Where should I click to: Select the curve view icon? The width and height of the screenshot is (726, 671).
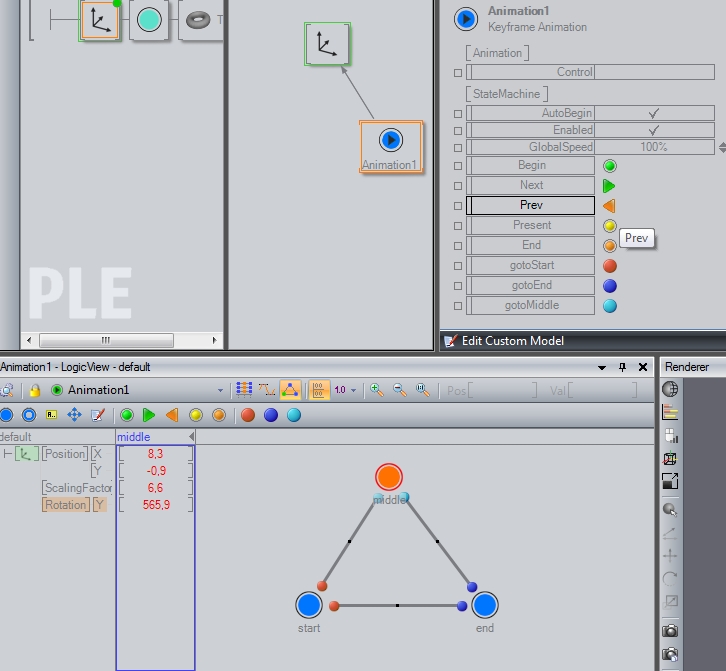[267, 390]
